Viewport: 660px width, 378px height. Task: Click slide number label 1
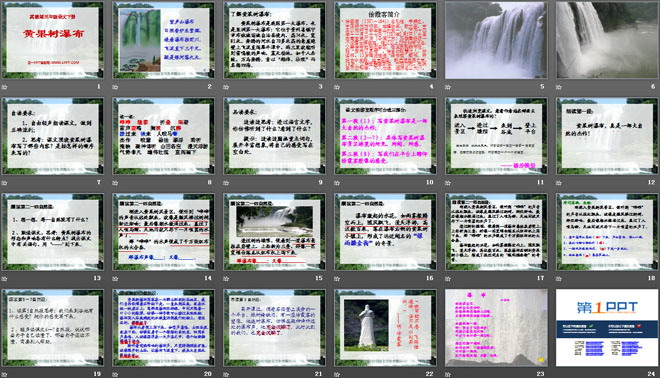click(x=99, y=87)
